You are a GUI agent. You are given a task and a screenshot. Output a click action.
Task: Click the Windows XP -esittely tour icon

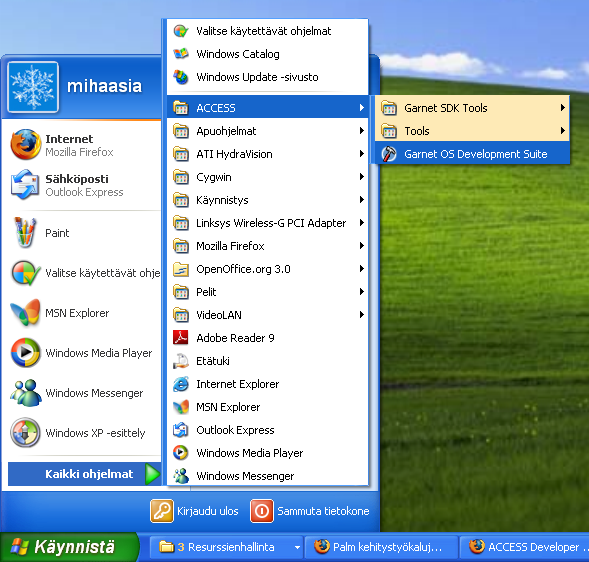[x=26, y=432]
